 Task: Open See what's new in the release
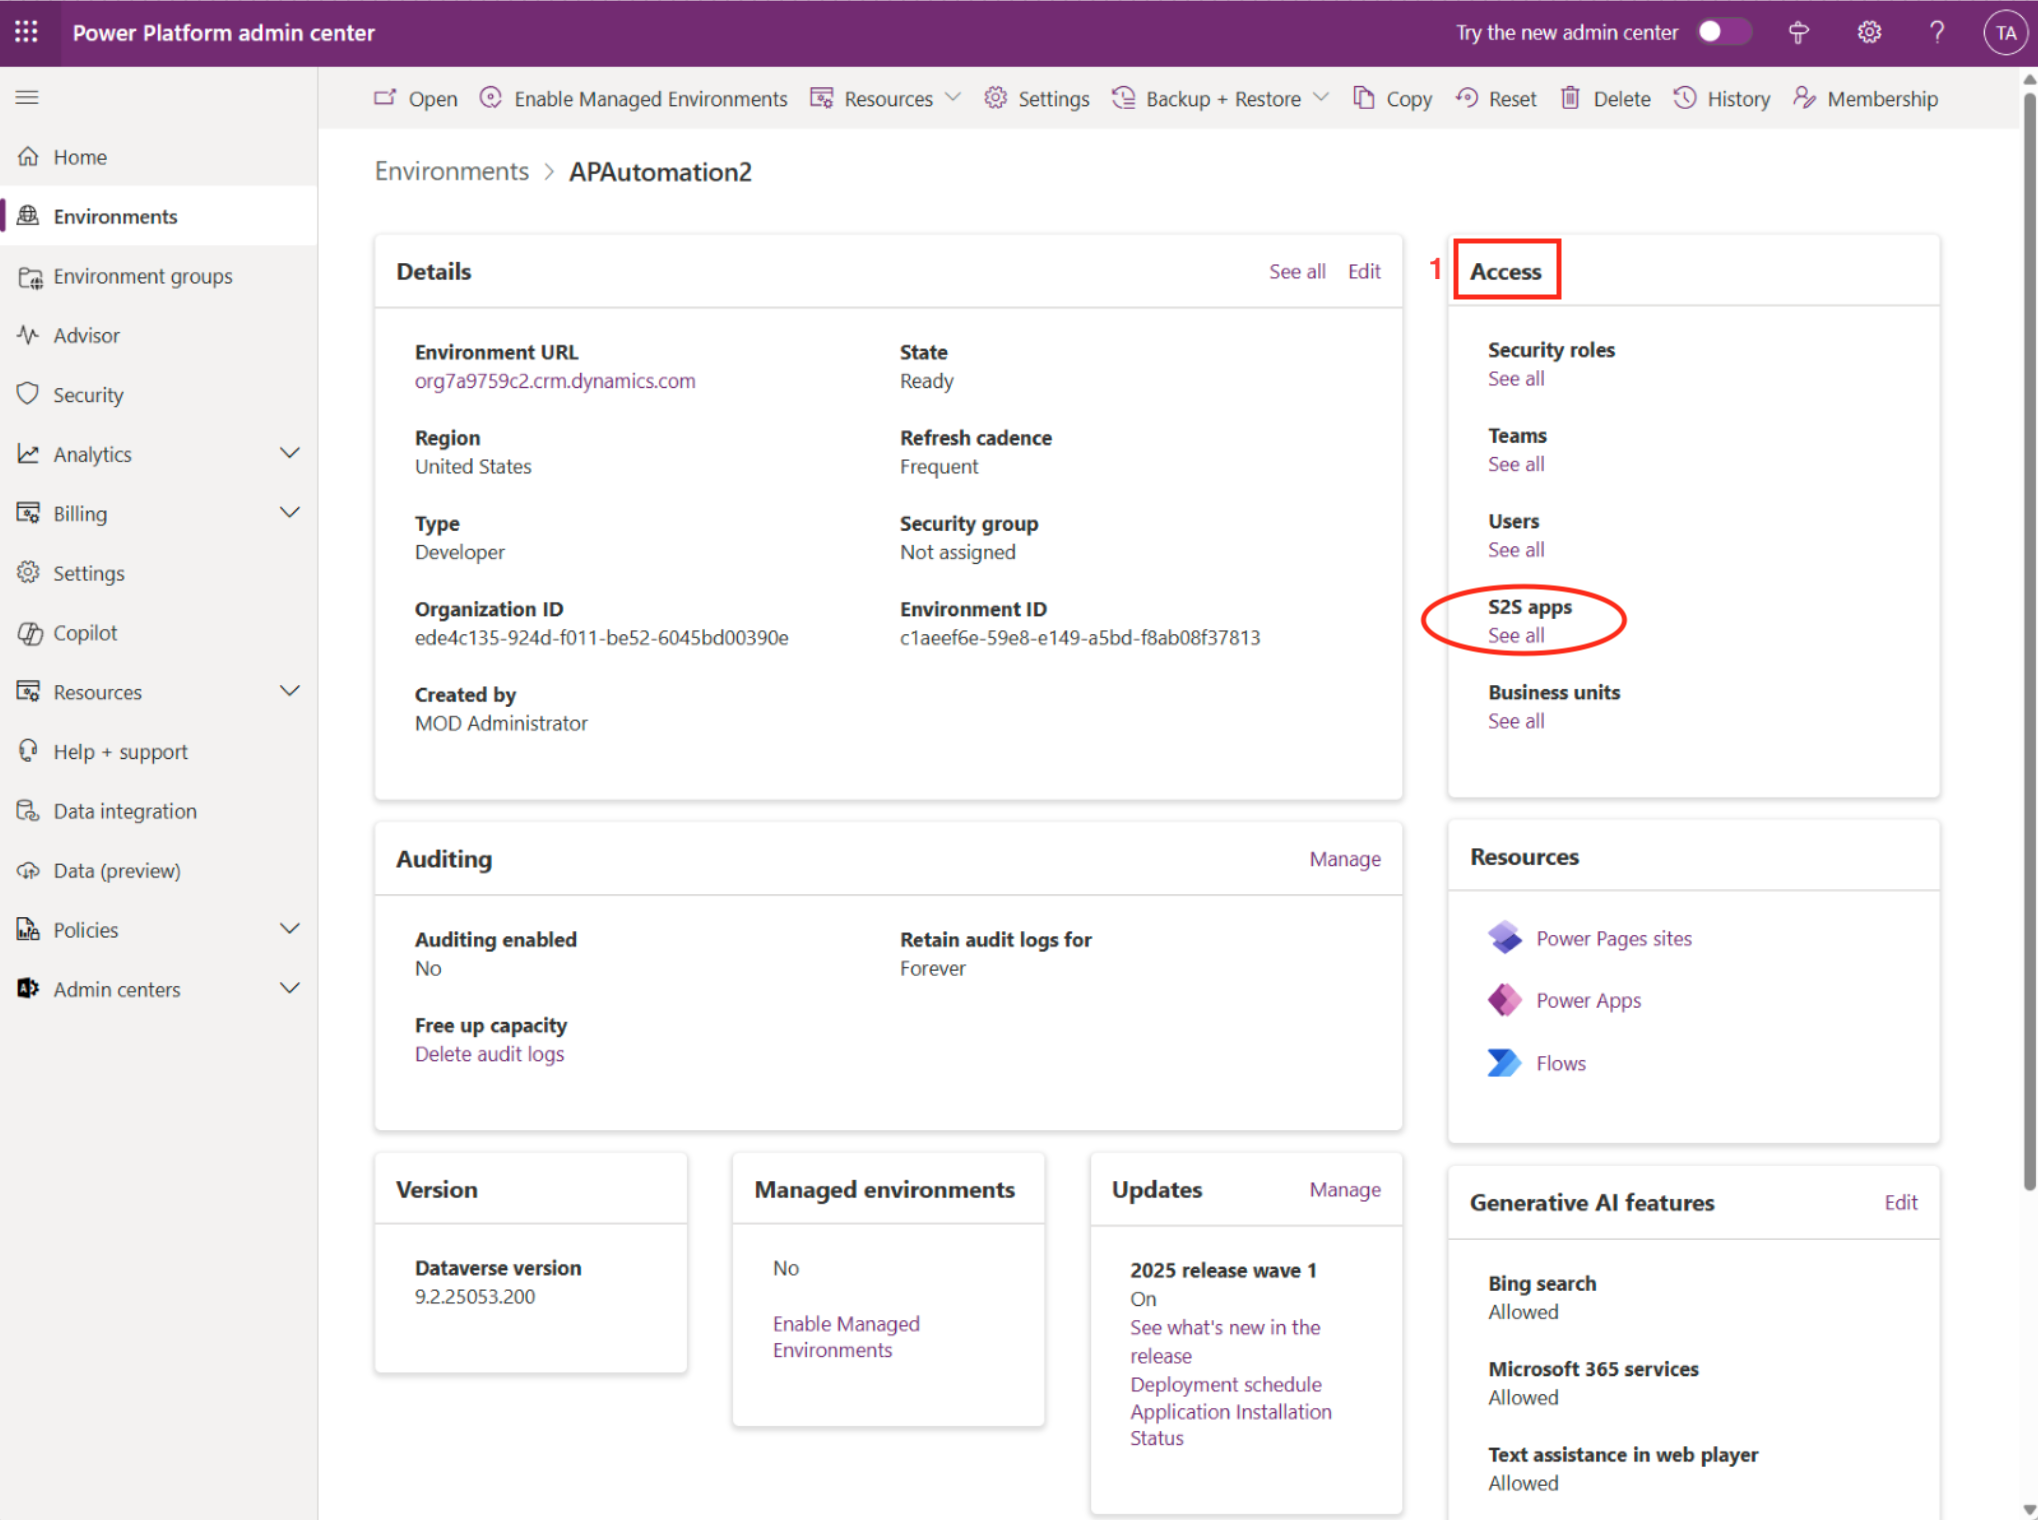click(x=1225, y=1342)
